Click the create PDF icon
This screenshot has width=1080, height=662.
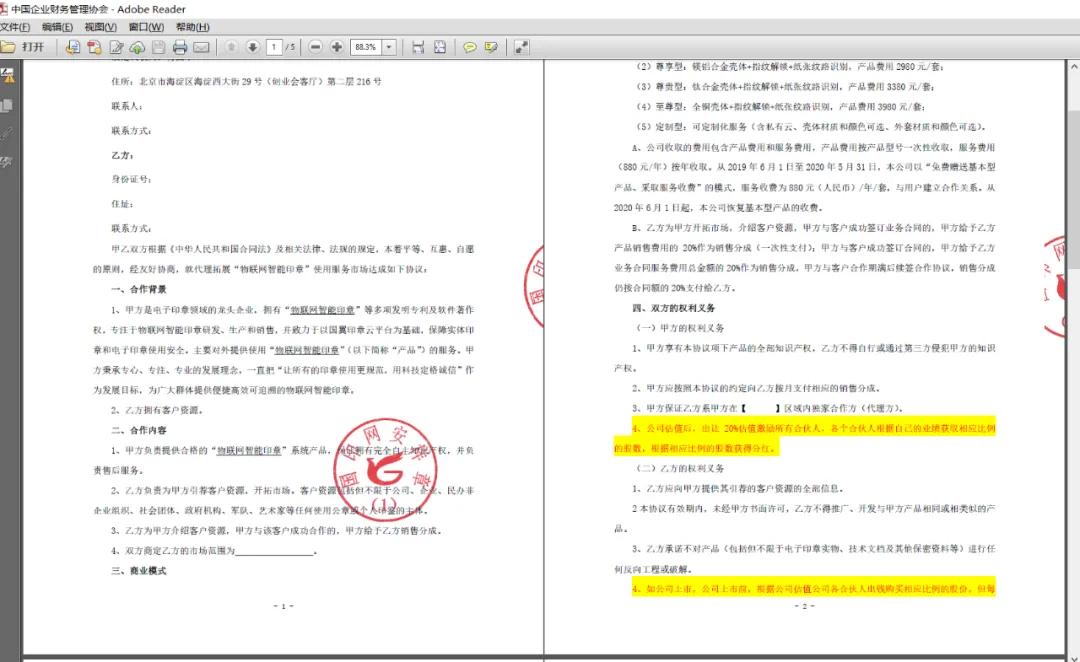94,47
